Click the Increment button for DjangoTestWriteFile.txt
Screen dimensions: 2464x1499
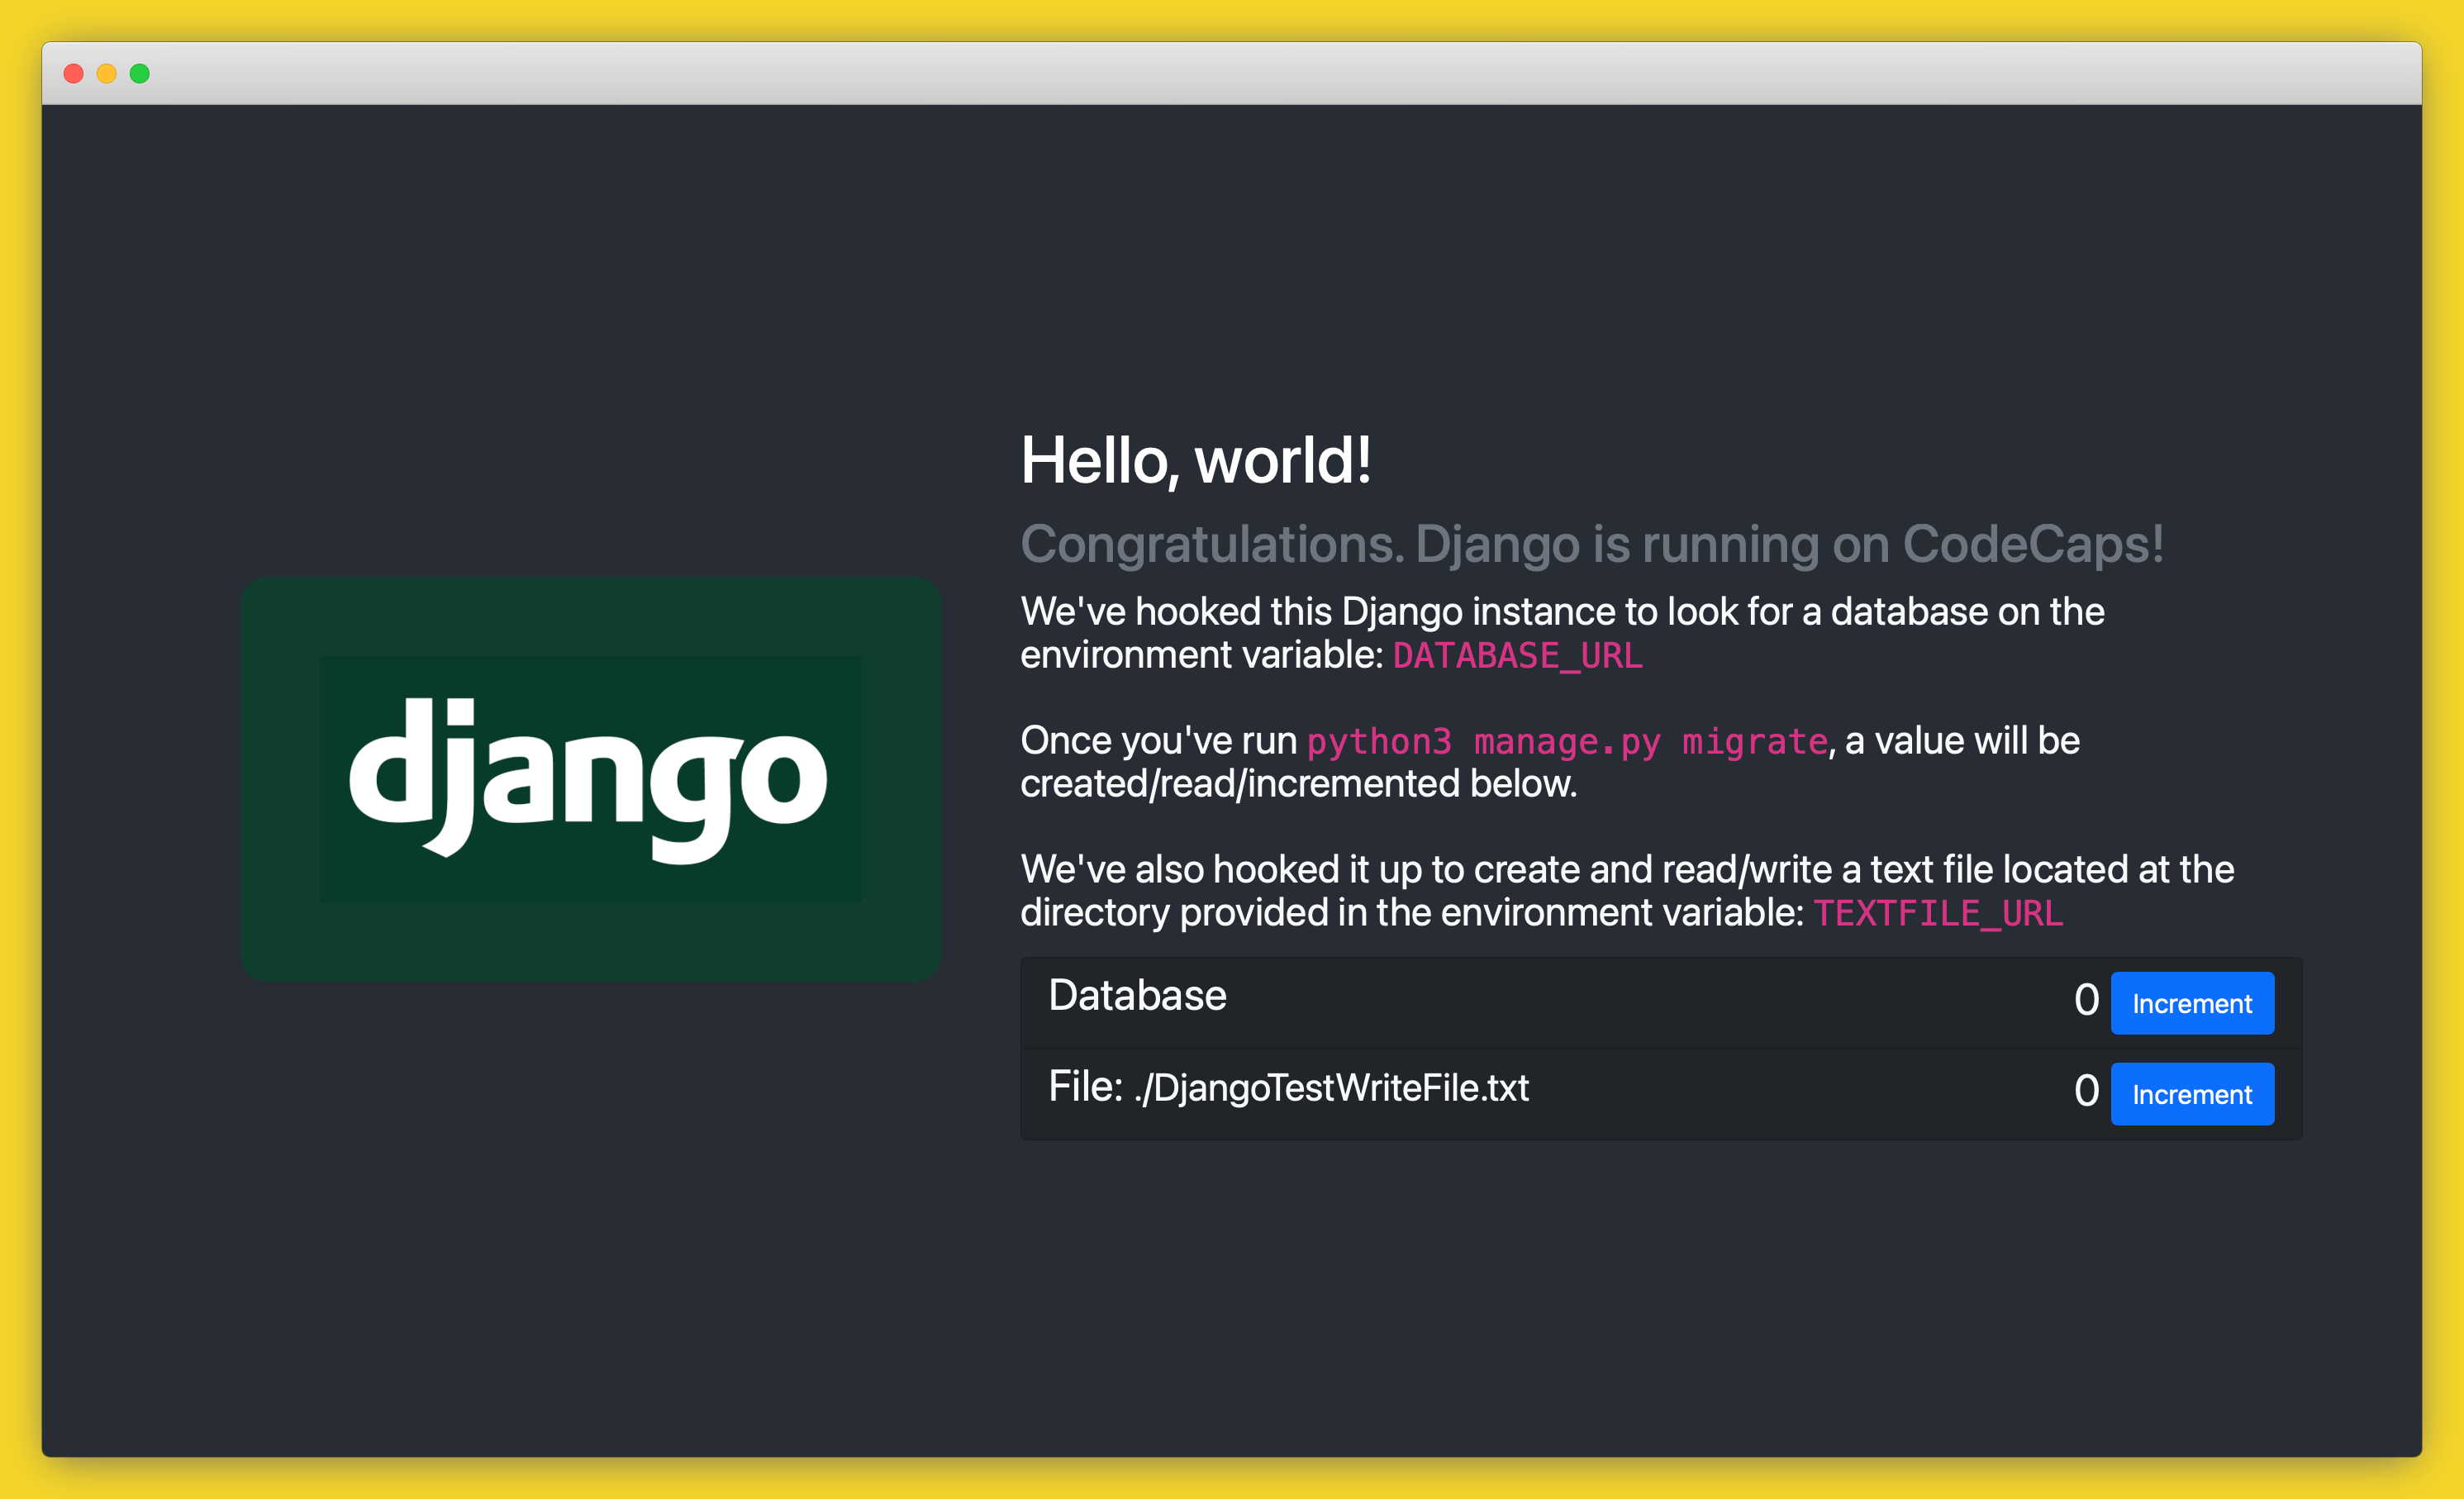(x=2192, y=1093)
